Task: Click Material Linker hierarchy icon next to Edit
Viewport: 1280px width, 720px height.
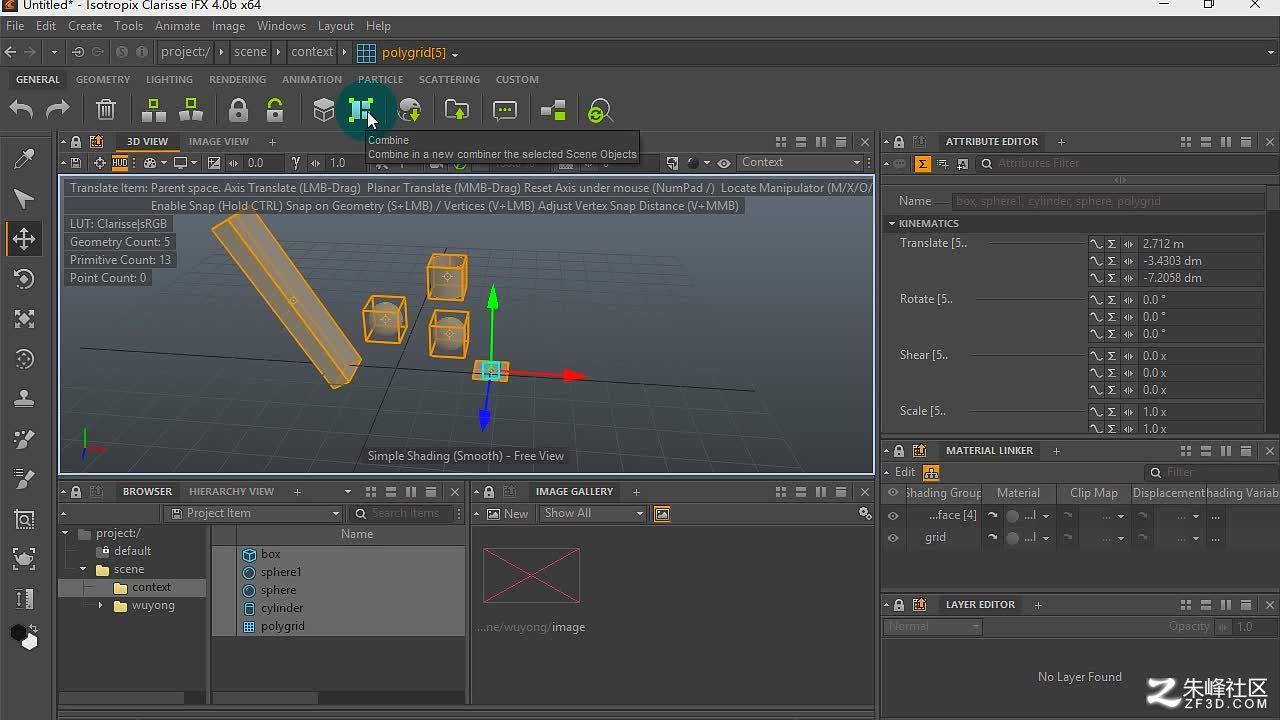Action: click(x=931, y=472)
